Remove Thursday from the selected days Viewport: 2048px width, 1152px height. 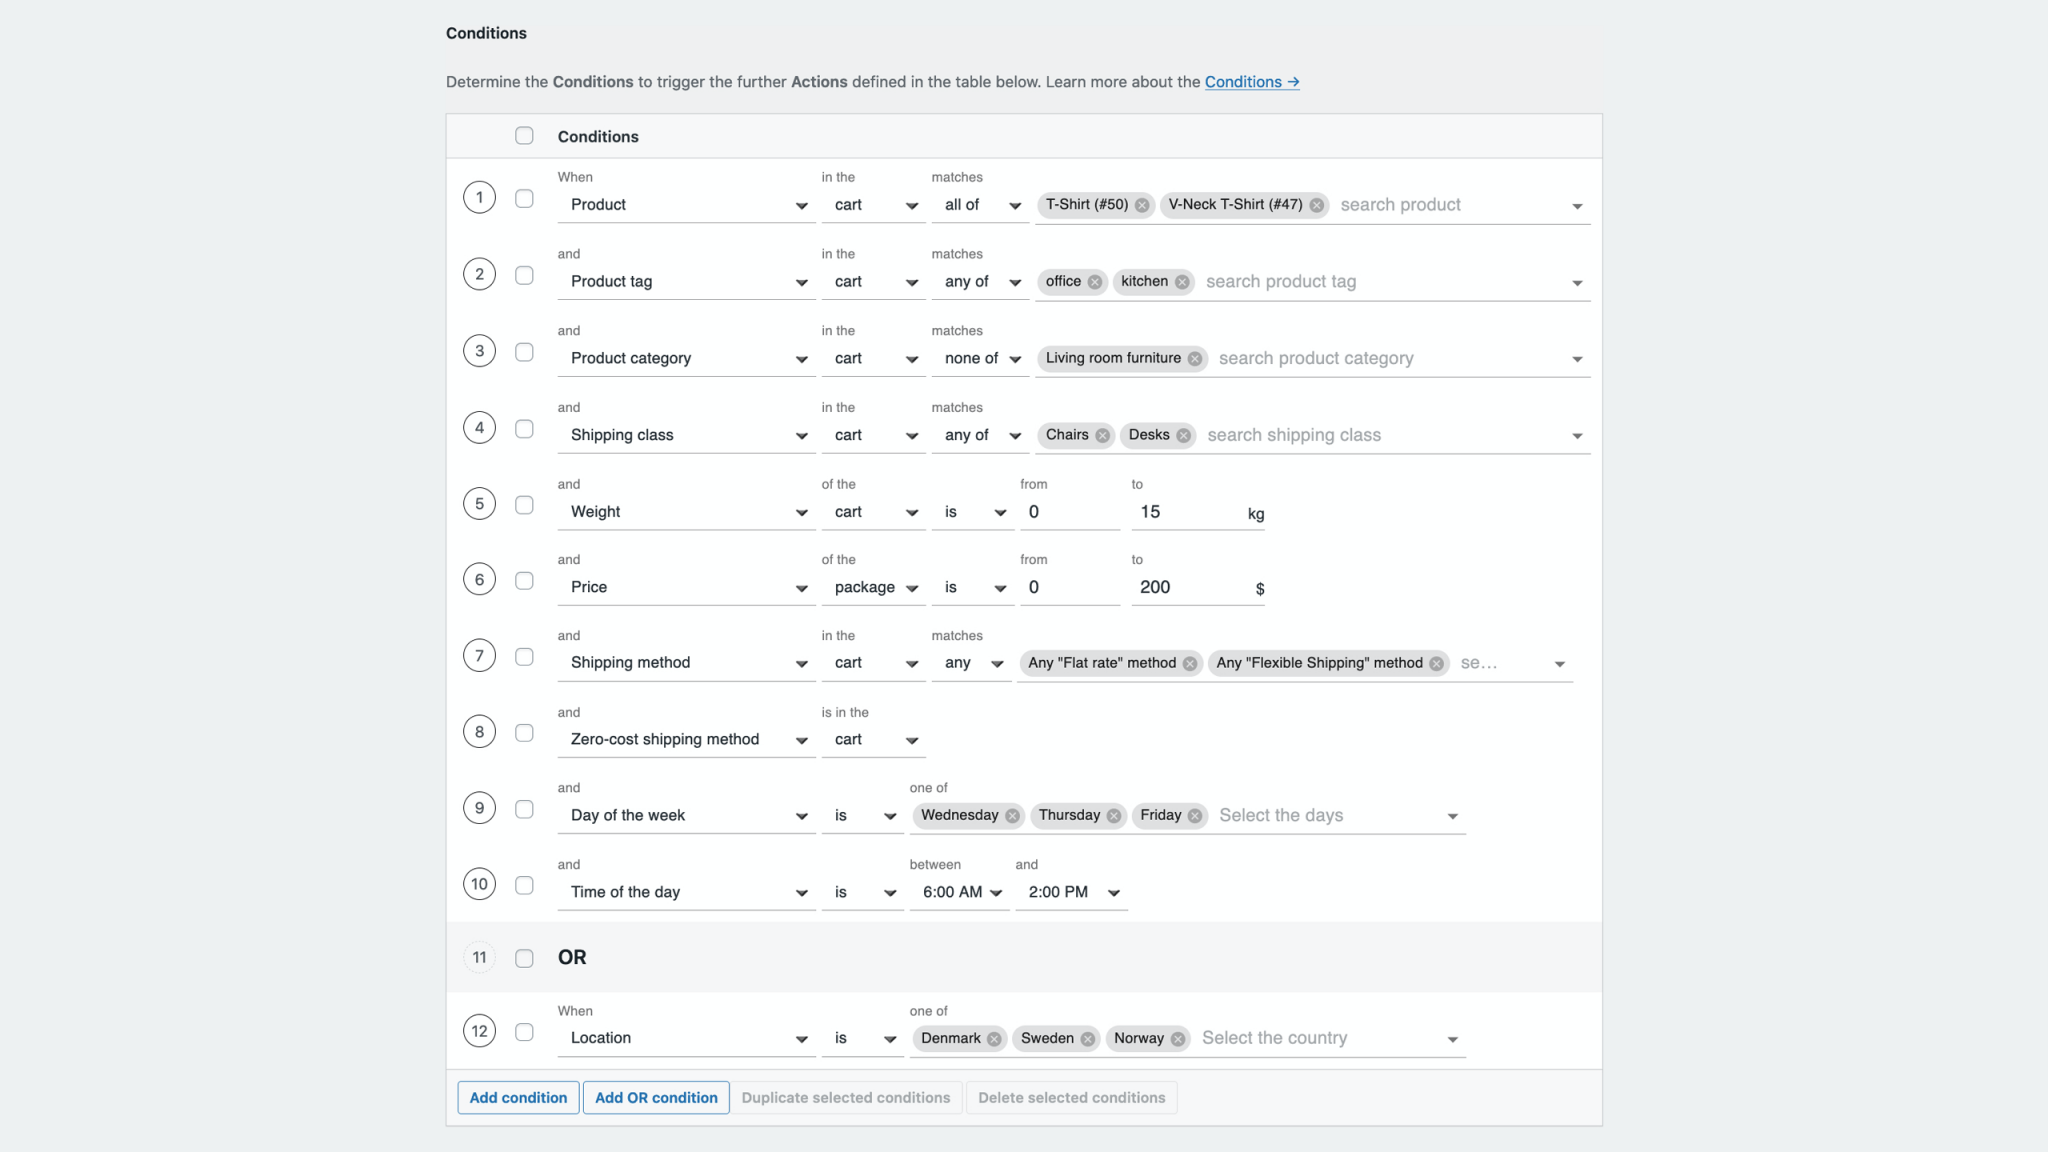click(1115, 815)
